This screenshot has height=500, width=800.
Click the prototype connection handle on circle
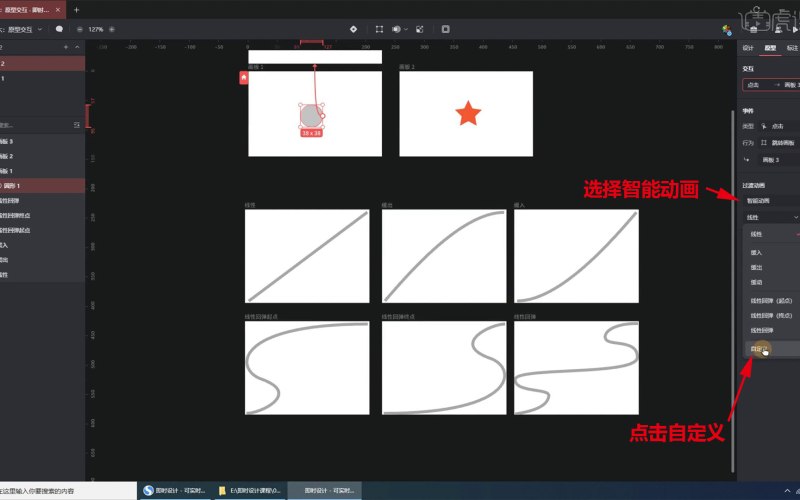point(323,116)
